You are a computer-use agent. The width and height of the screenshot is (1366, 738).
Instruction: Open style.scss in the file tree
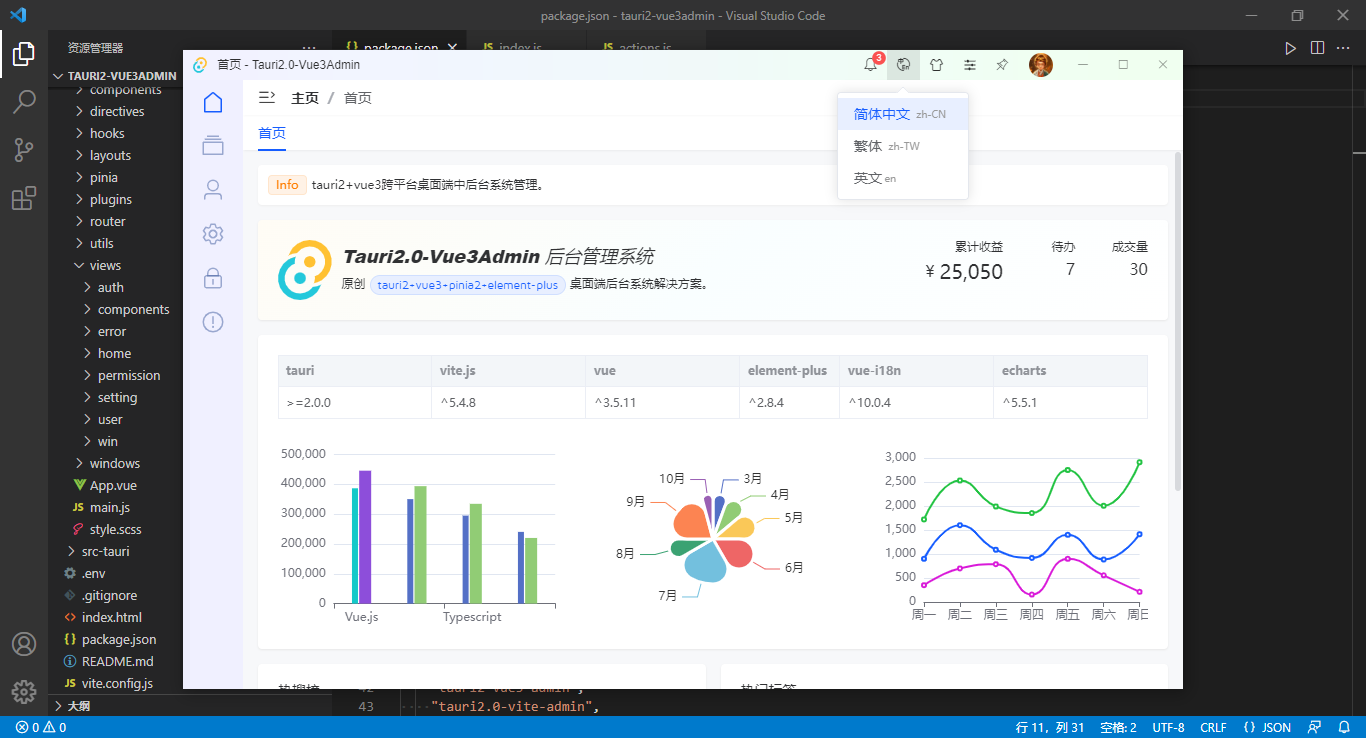(115, 529)
